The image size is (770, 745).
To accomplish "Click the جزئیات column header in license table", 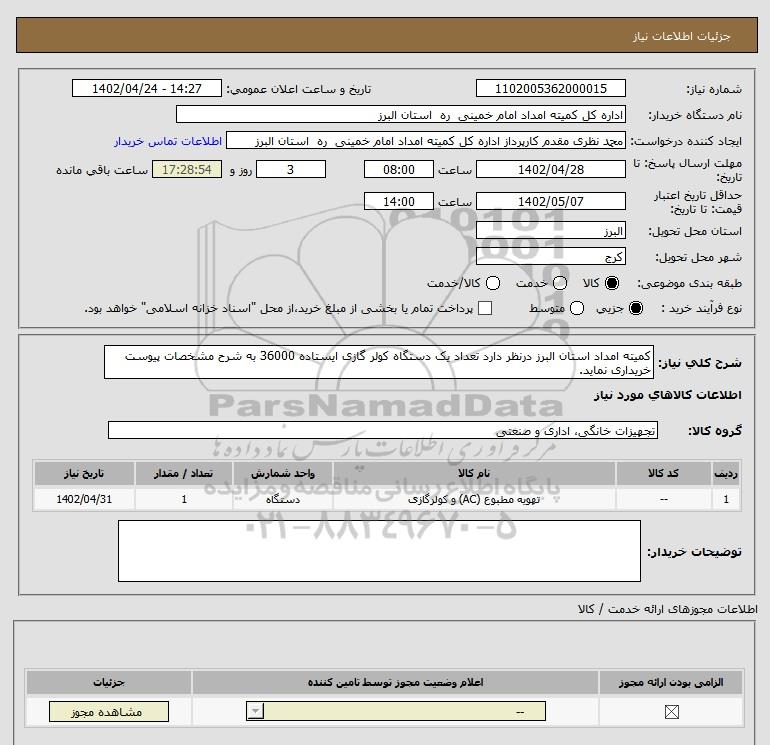I will [x=109, y=682].
